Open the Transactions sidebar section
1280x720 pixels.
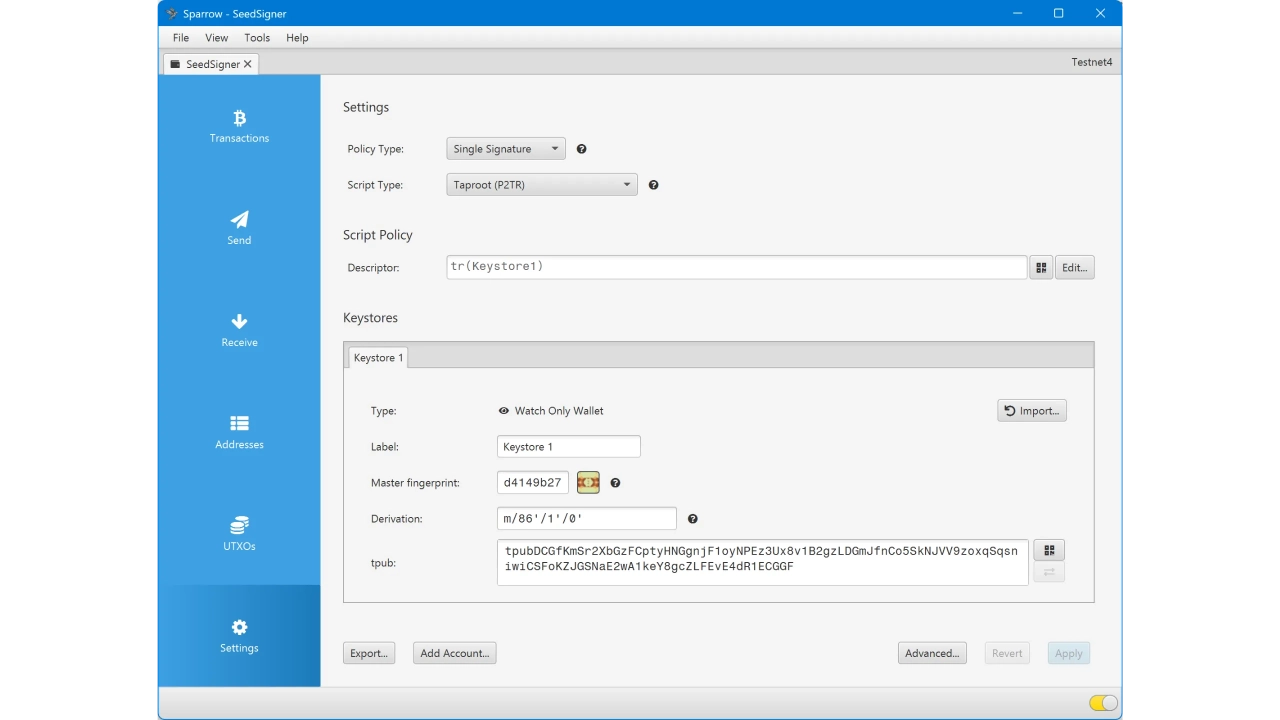tap(239, 126)
